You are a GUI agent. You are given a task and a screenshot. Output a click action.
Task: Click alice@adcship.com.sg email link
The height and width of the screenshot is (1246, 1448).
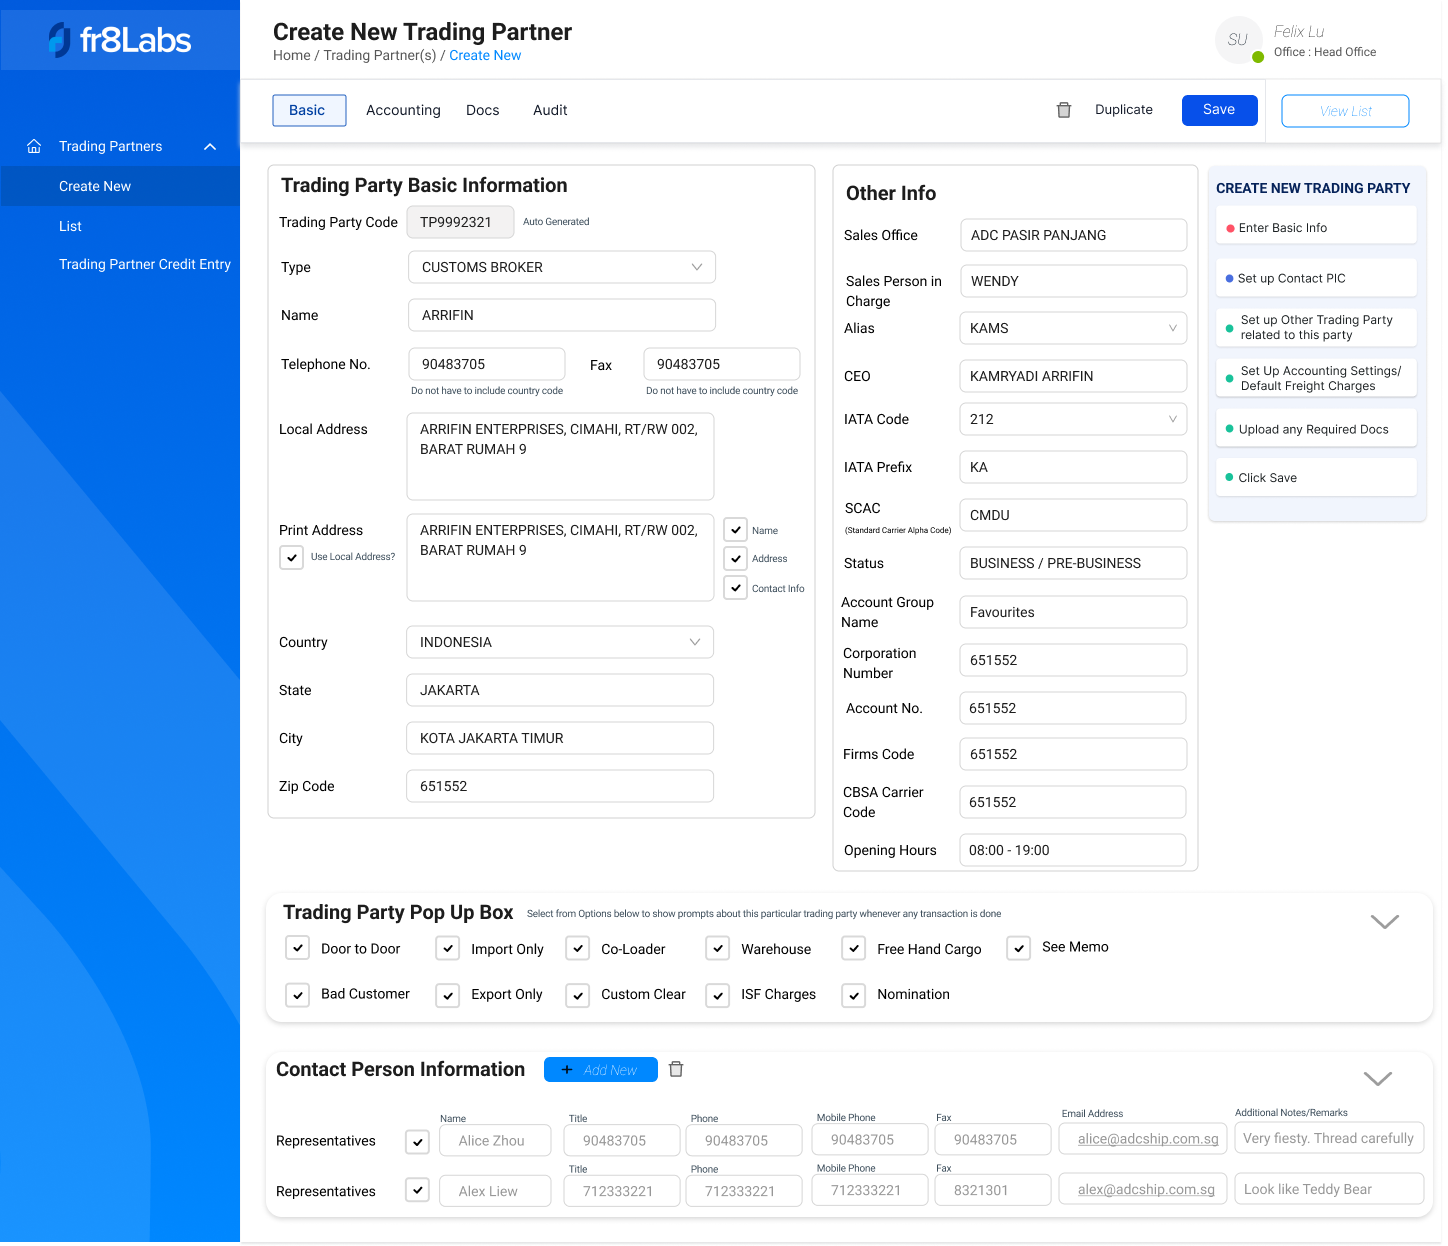(x=1148, y=1139)
